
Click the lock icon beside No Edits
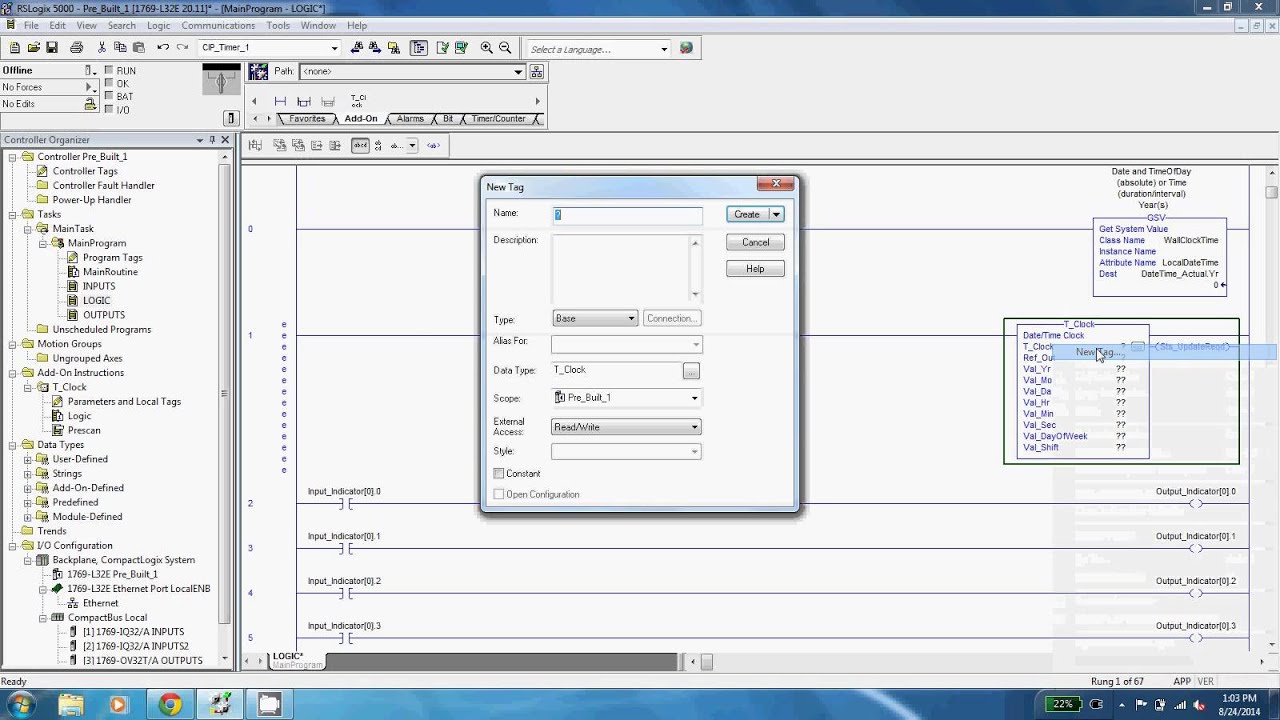(90, 103)
